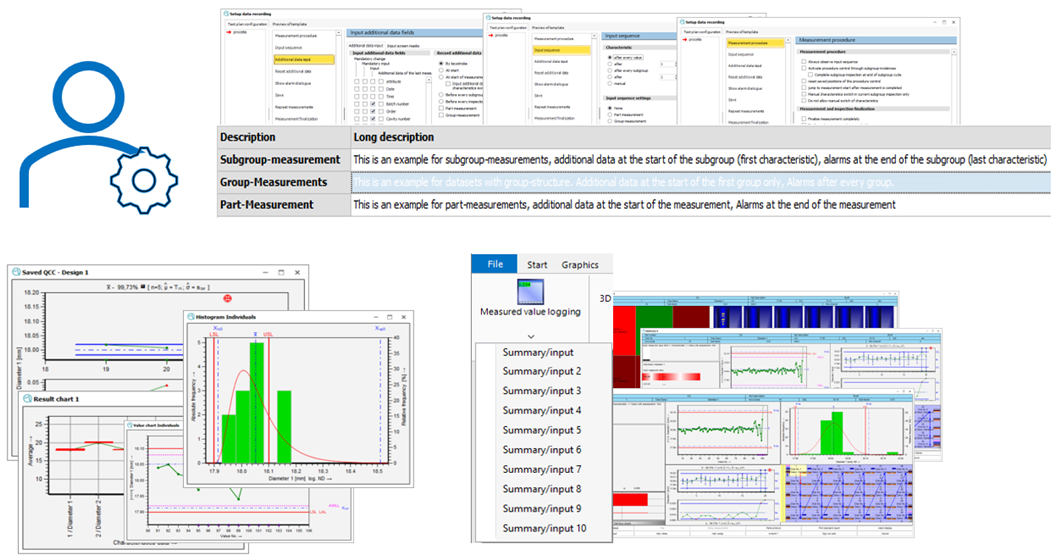
Task: Choose Summary/input 4 from the menu
Action: [541, 411]
